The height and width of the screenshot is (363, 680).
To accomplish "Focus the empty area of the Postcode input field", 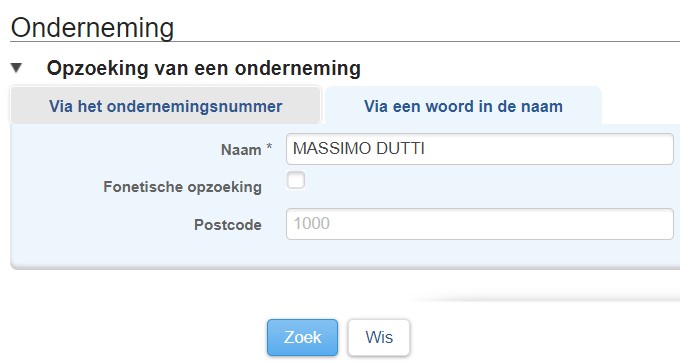I will coord(499,224).
